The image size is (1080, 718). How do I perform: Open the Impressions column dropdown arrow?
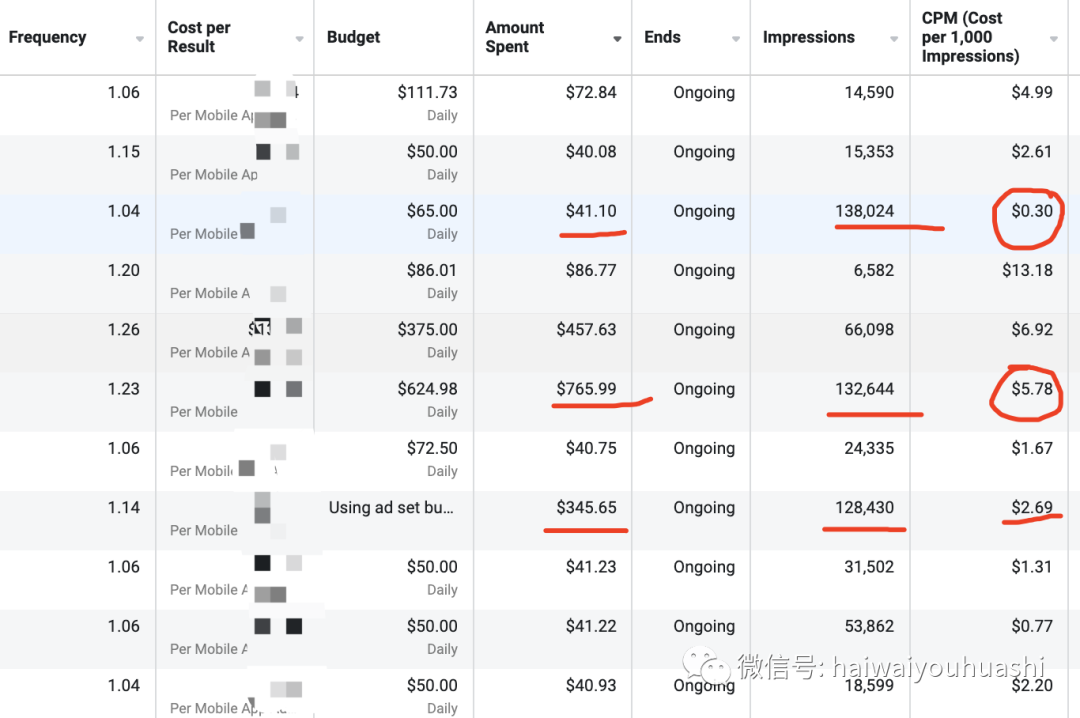pyautogui.click(x=894, y=39)
